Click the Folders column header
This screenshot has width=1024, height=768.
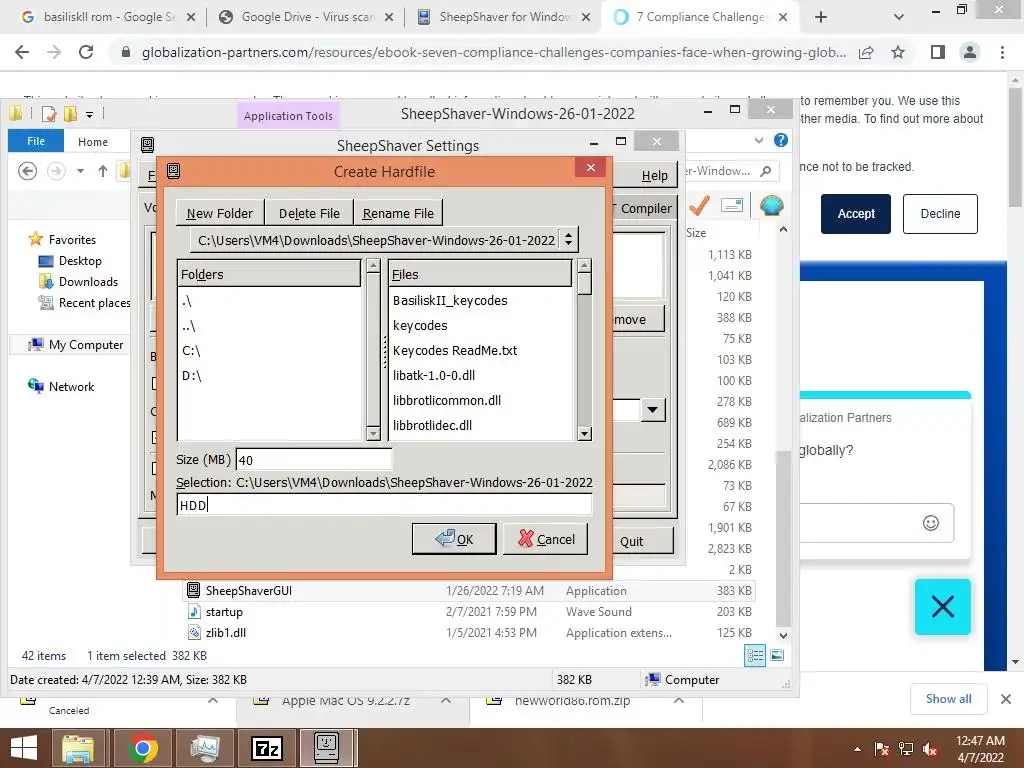coord(269,274)
